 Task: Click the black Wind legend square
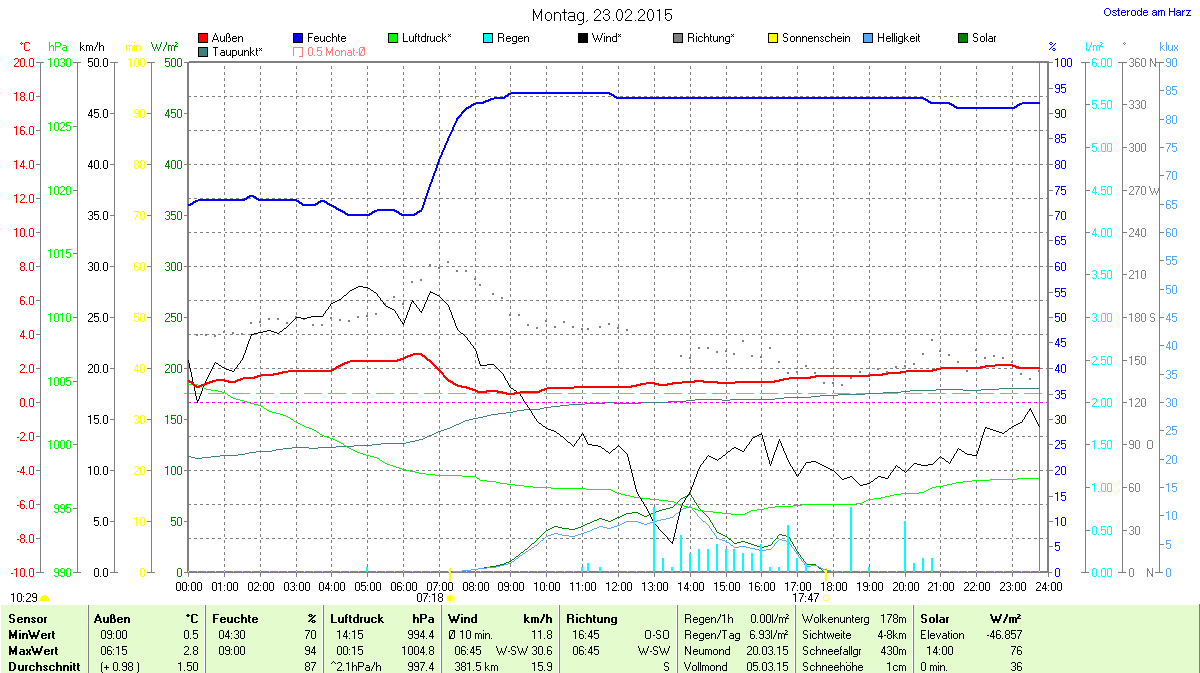583,38
